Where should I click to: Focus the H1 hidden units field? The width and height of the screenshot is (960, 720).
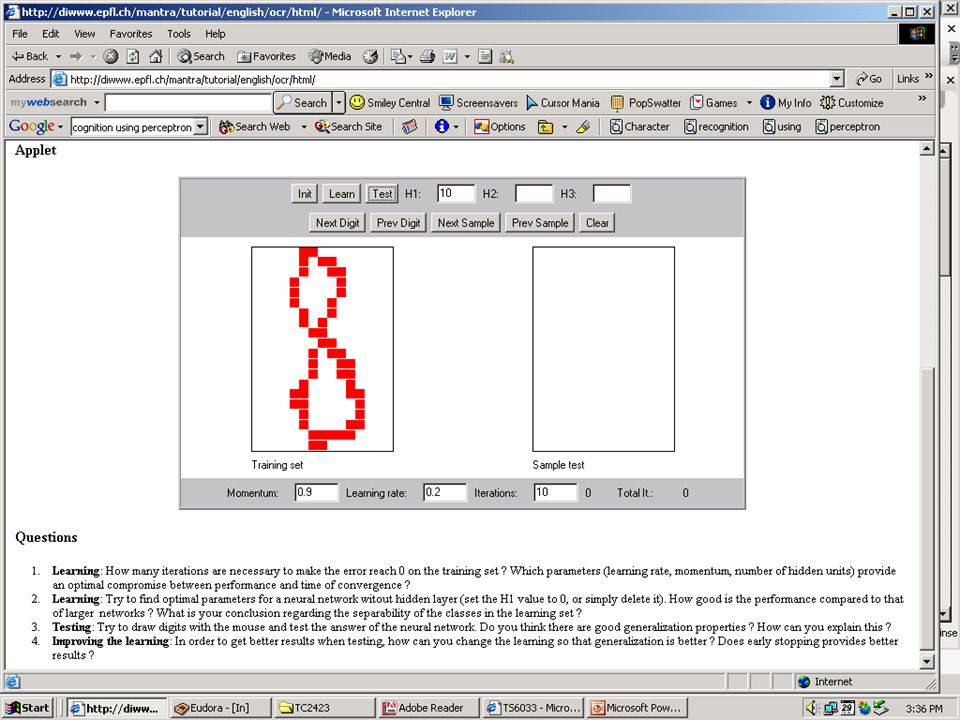click(x=456, y=193)
